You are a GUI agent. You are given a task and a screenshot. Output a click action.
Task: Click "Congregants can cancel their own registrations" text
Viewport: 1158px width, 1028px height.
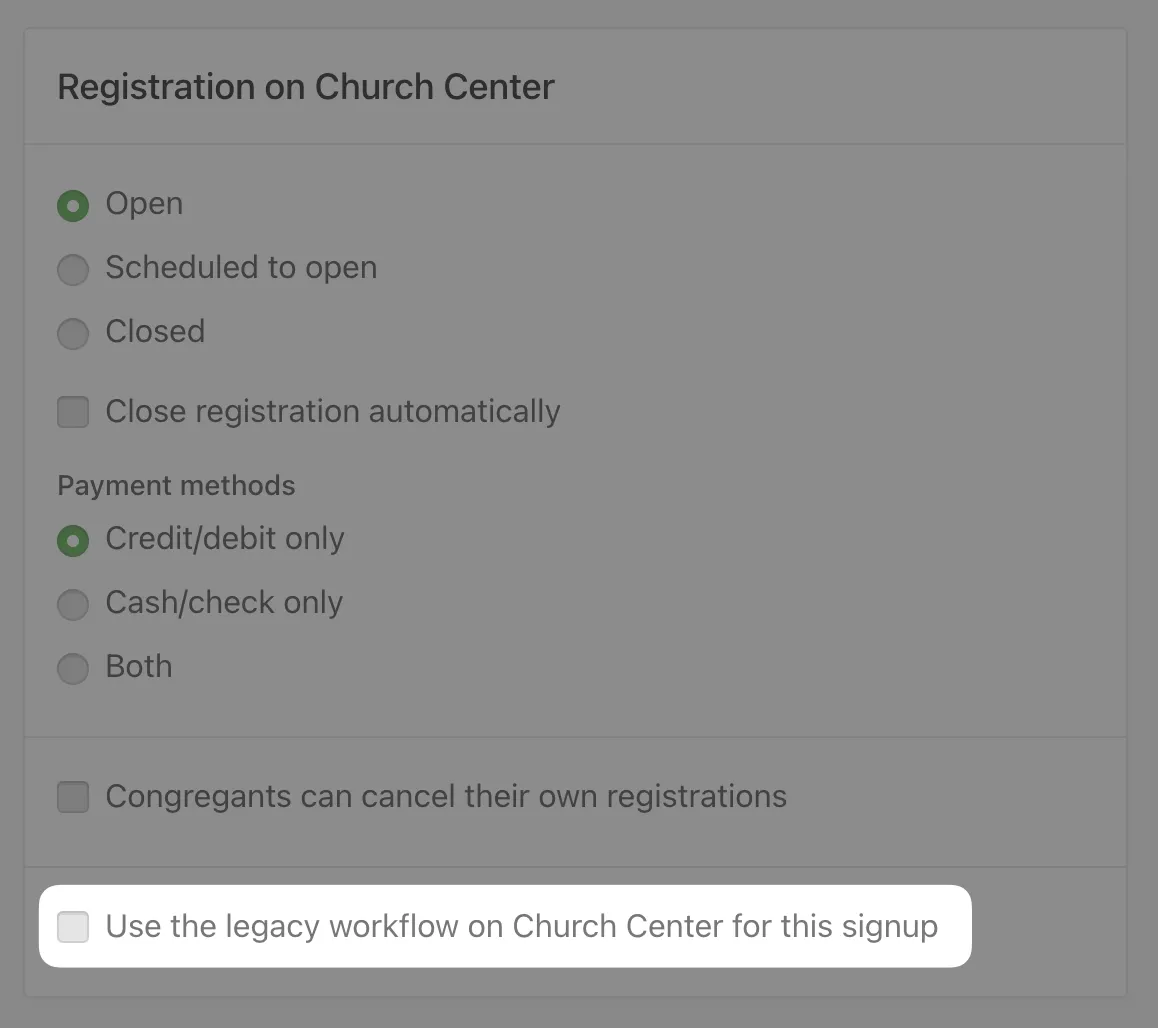click(446, 797)
